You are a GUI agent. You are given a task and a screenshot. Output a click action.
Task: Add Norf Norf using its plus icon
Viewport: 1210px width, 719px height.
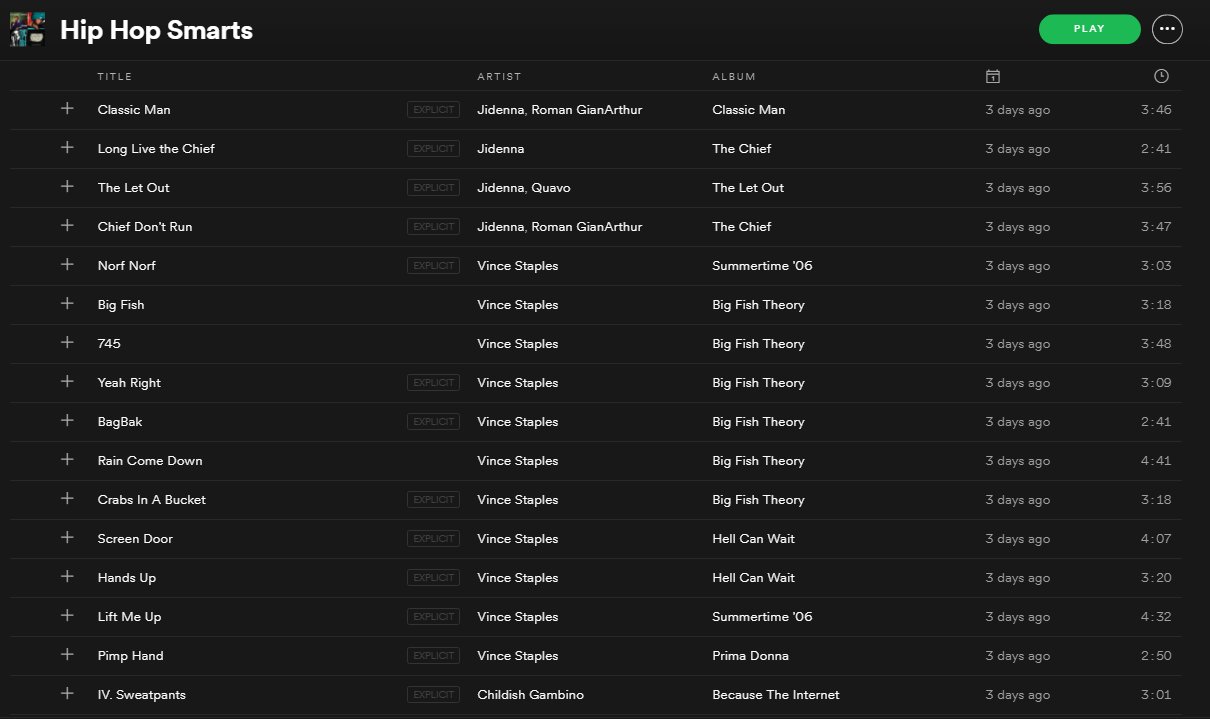coord(67,265)
